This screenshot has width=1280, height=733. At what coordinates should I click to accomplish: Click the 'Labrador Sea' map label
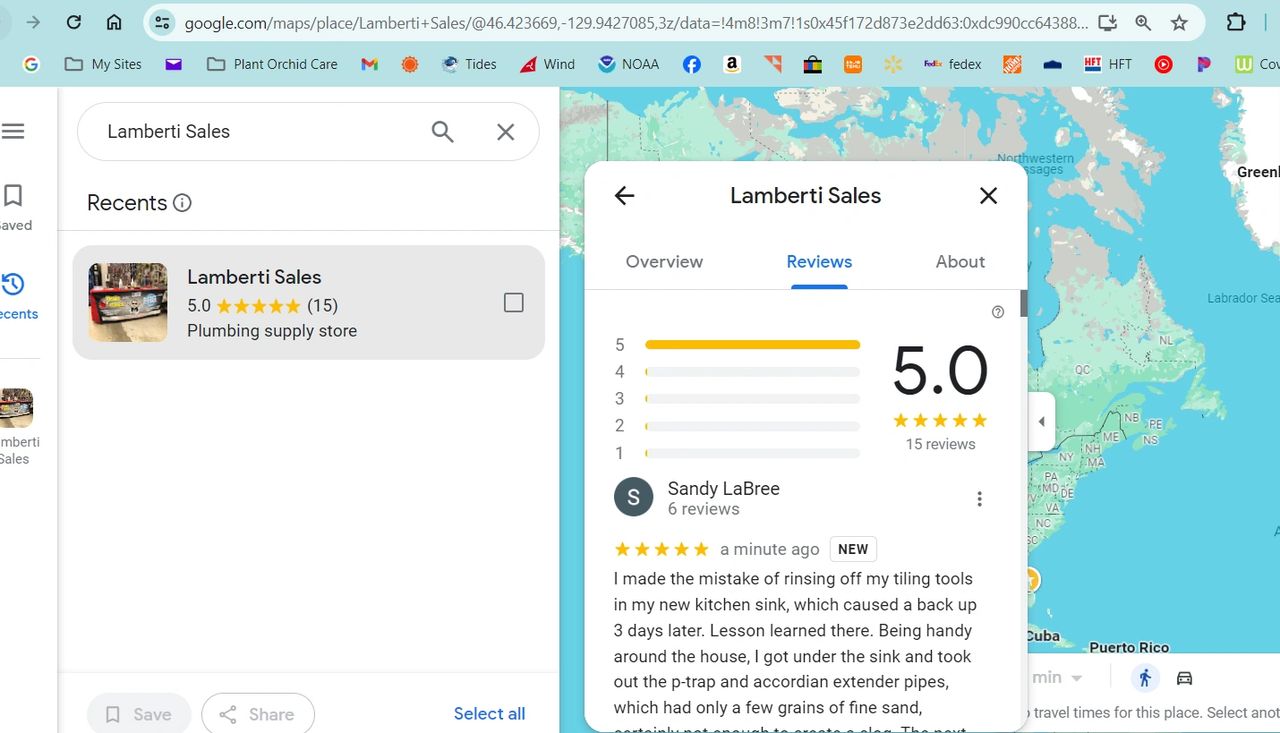(x=1242, y=298)
